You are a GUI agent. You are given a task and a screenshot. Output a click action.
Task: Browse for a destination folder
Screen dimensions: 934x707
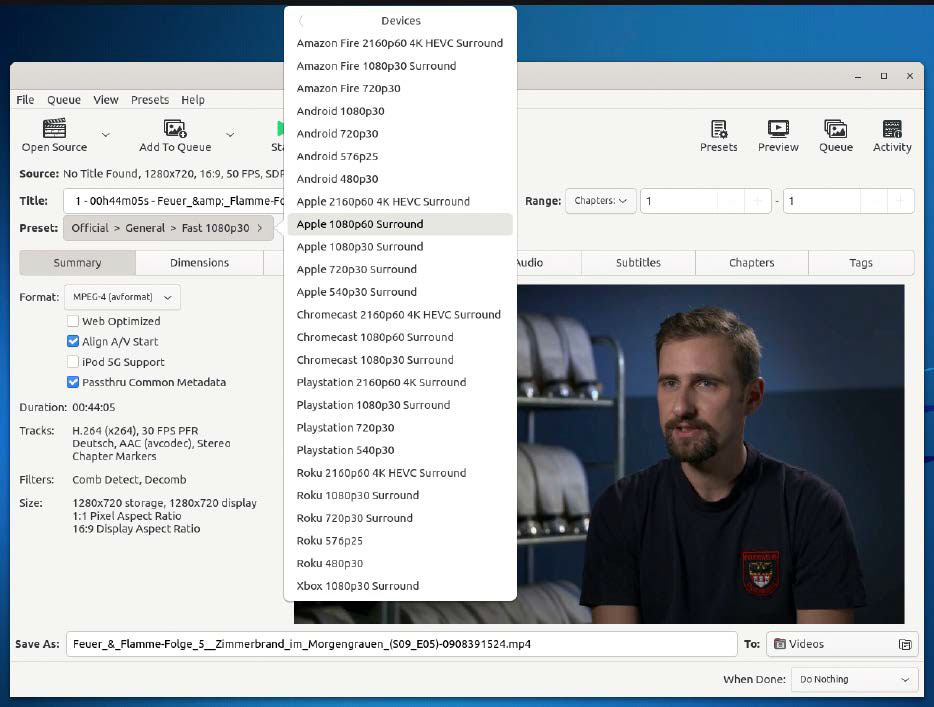[x=905, y=644]
